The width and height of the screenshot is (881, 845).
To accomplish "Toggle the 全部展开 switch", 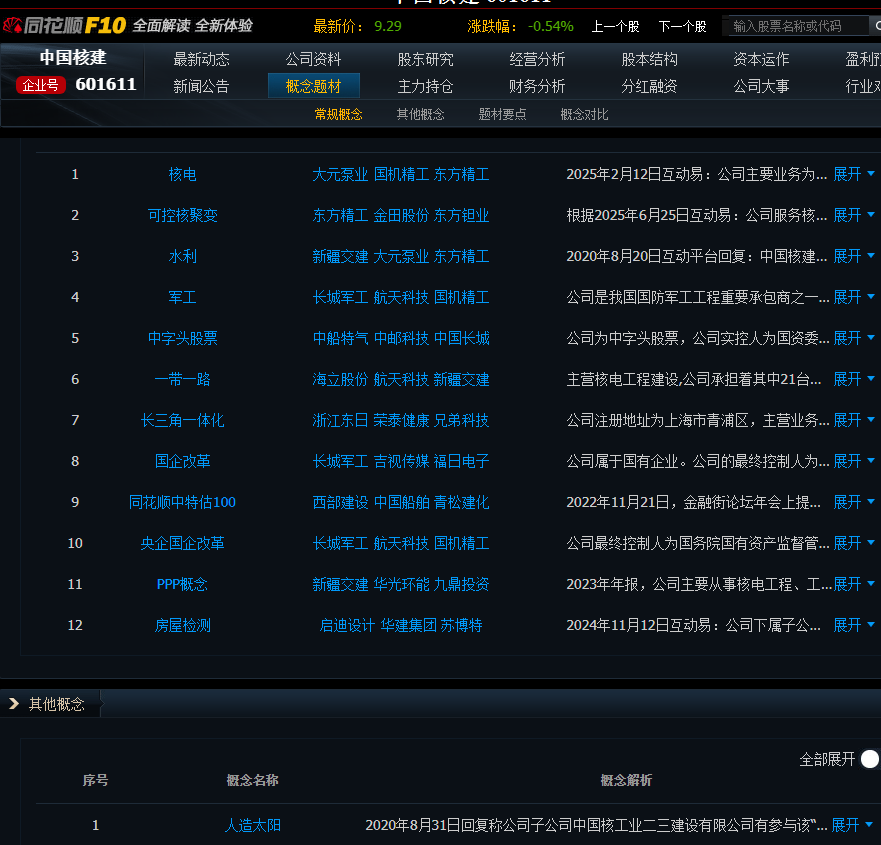I will tap(870, 759).
